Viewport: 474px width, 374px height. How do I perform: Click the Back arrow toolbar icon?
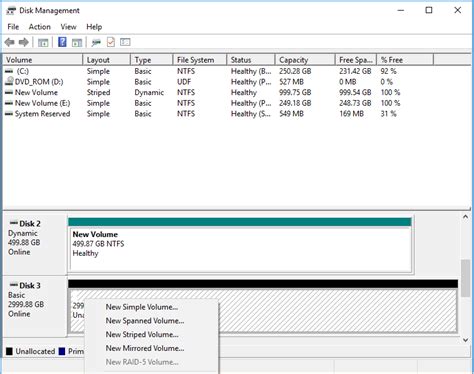(x=10, y=42)
